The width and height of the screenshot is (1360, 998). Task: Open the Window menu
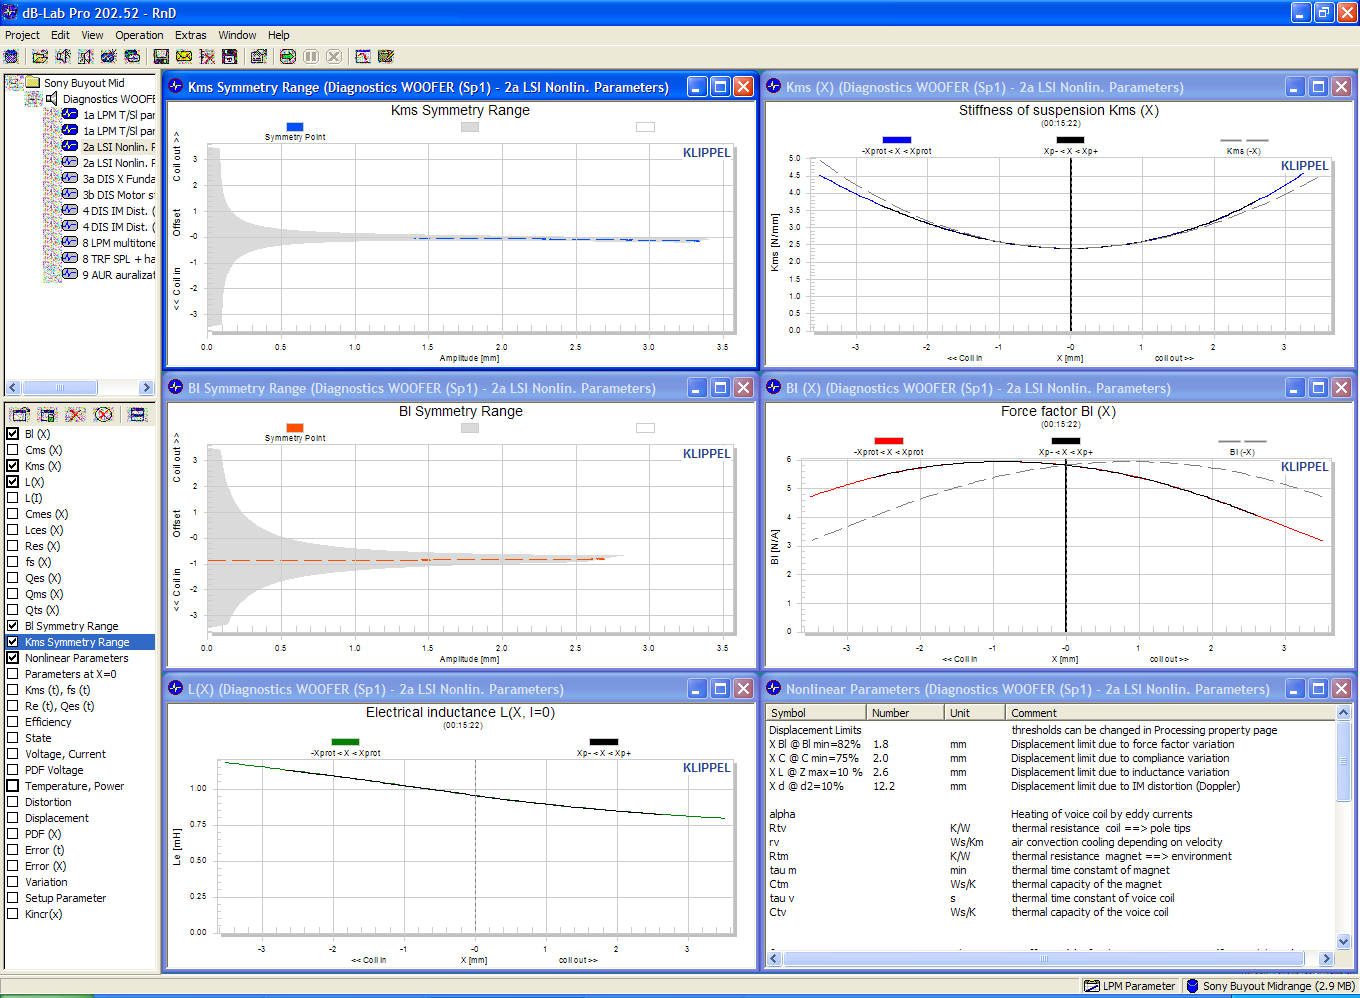(237, 35)
